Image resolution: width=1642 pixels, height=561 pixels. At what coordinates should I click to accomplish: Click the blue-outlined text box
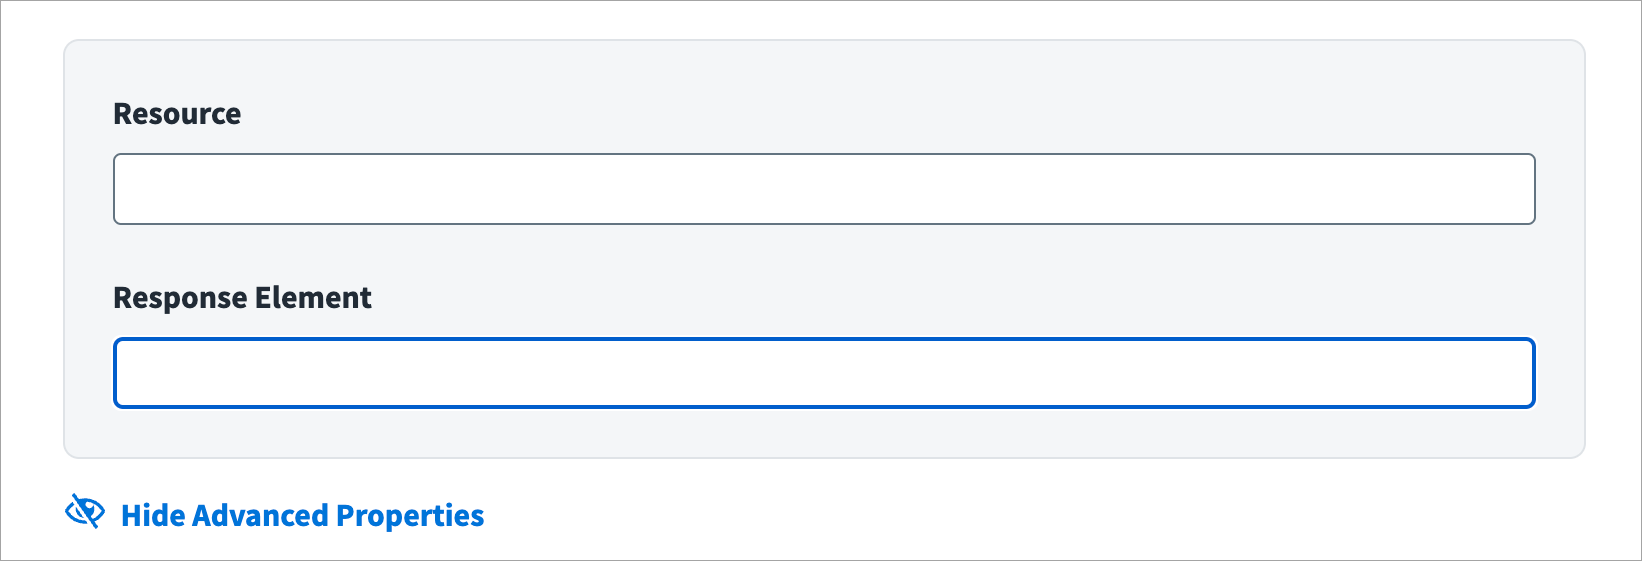pos(824,373)
